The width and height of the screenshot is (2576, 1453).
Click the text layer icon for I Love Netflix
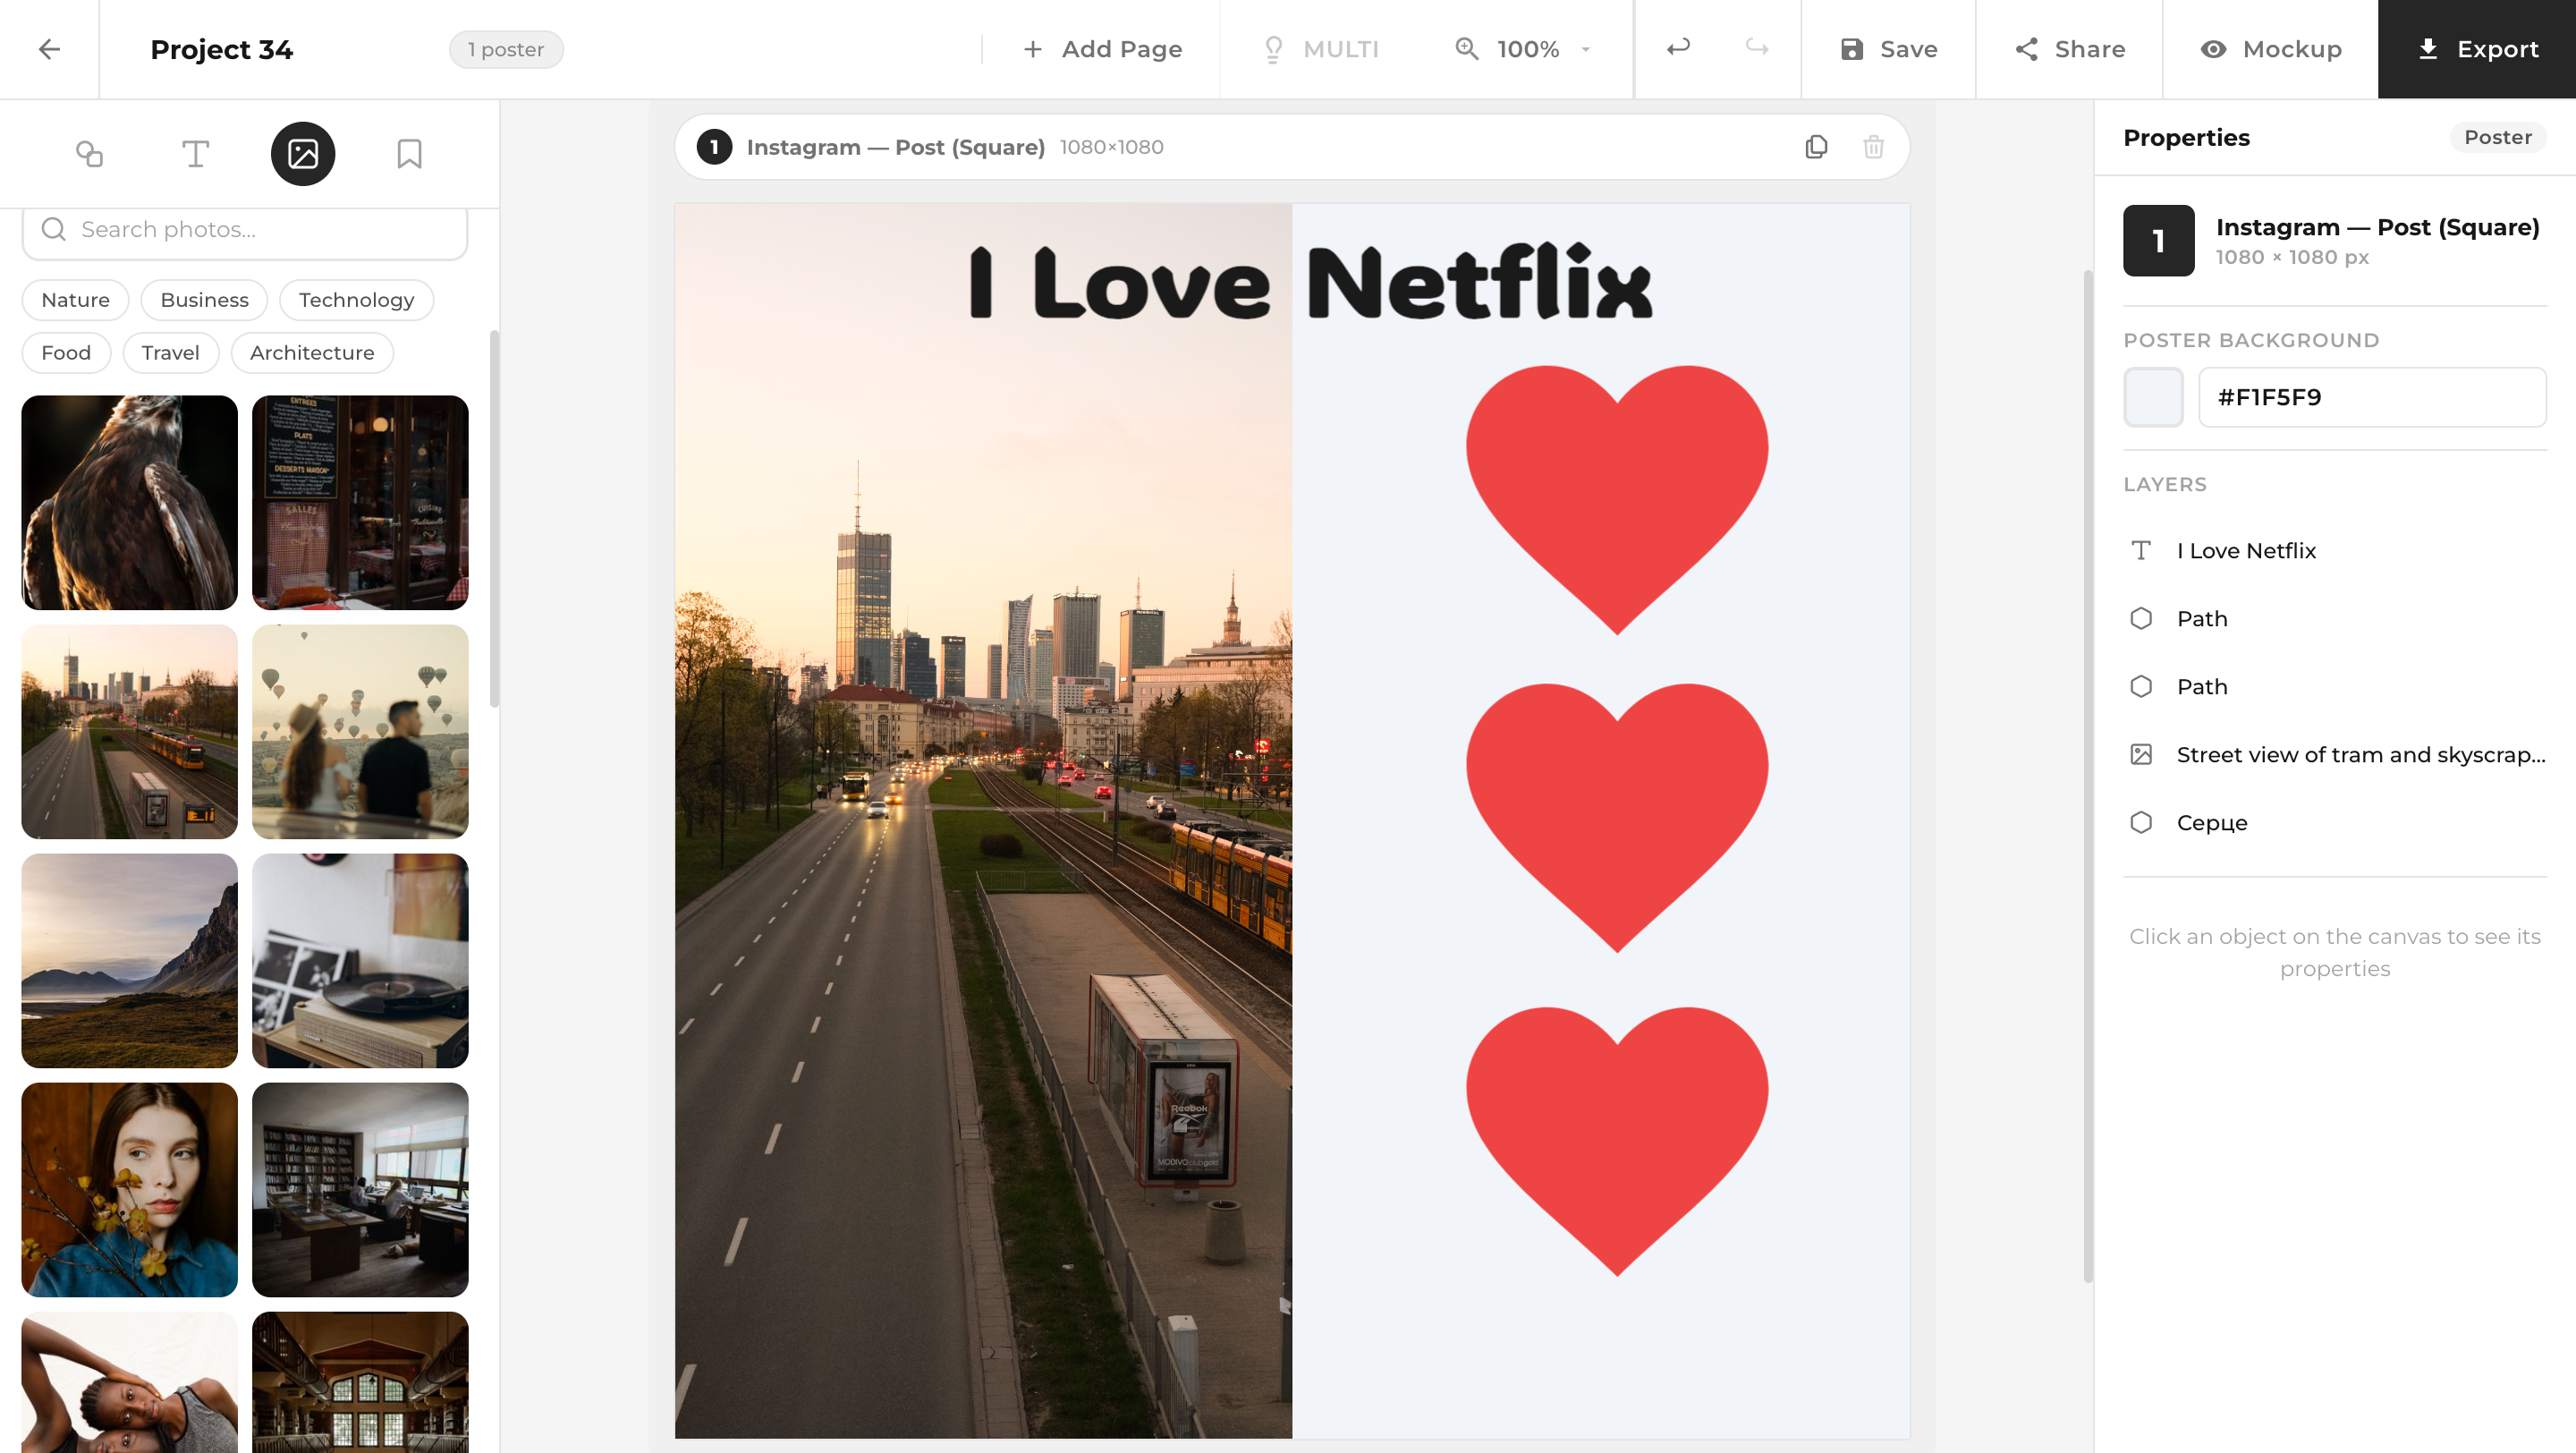(2141, 550)
